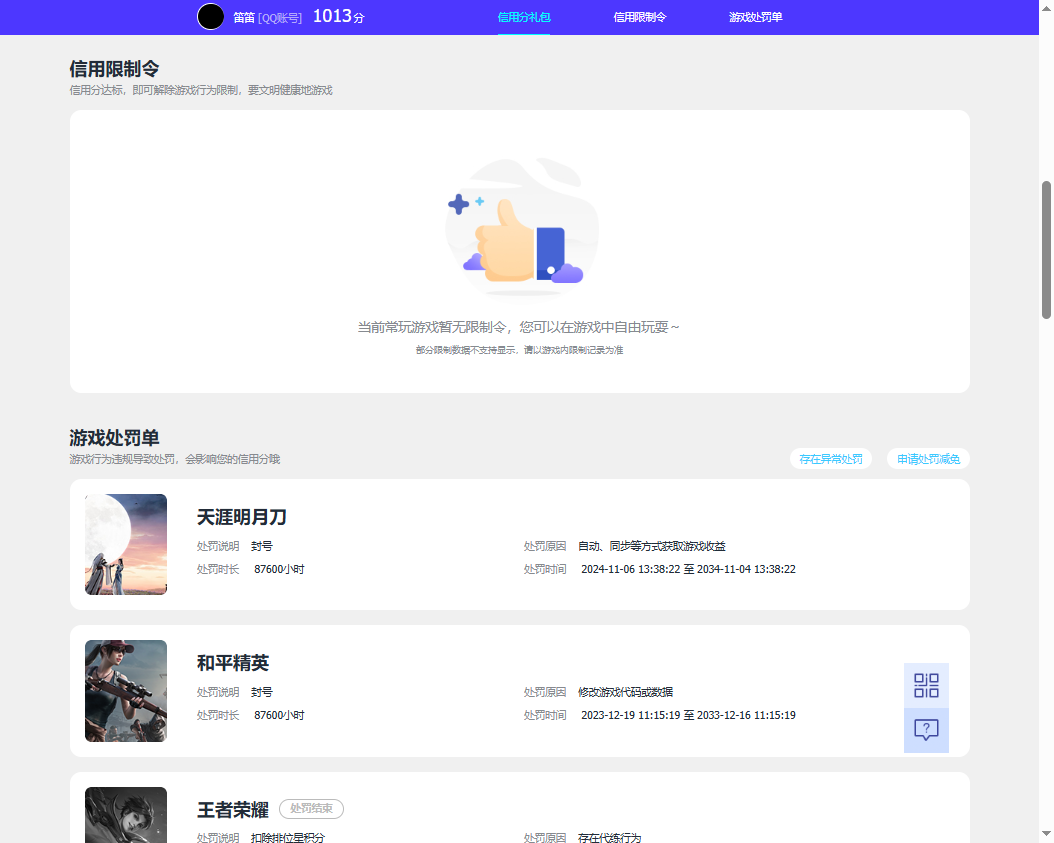Viewport: 1054px width, 843px height.
Task: Click the 2023-12-19 penalty time range
Action: tap(688, 715)
